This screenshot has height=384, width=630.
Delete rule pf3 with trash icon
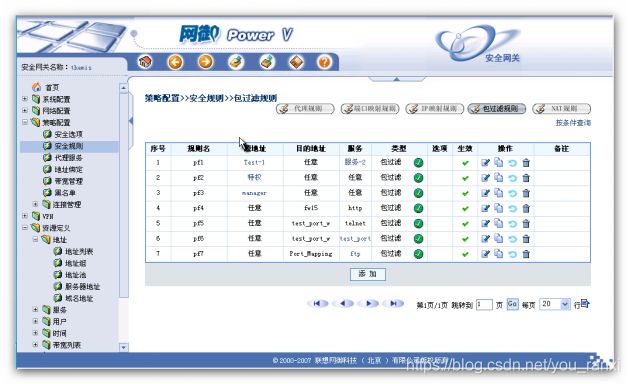(526, 193)
